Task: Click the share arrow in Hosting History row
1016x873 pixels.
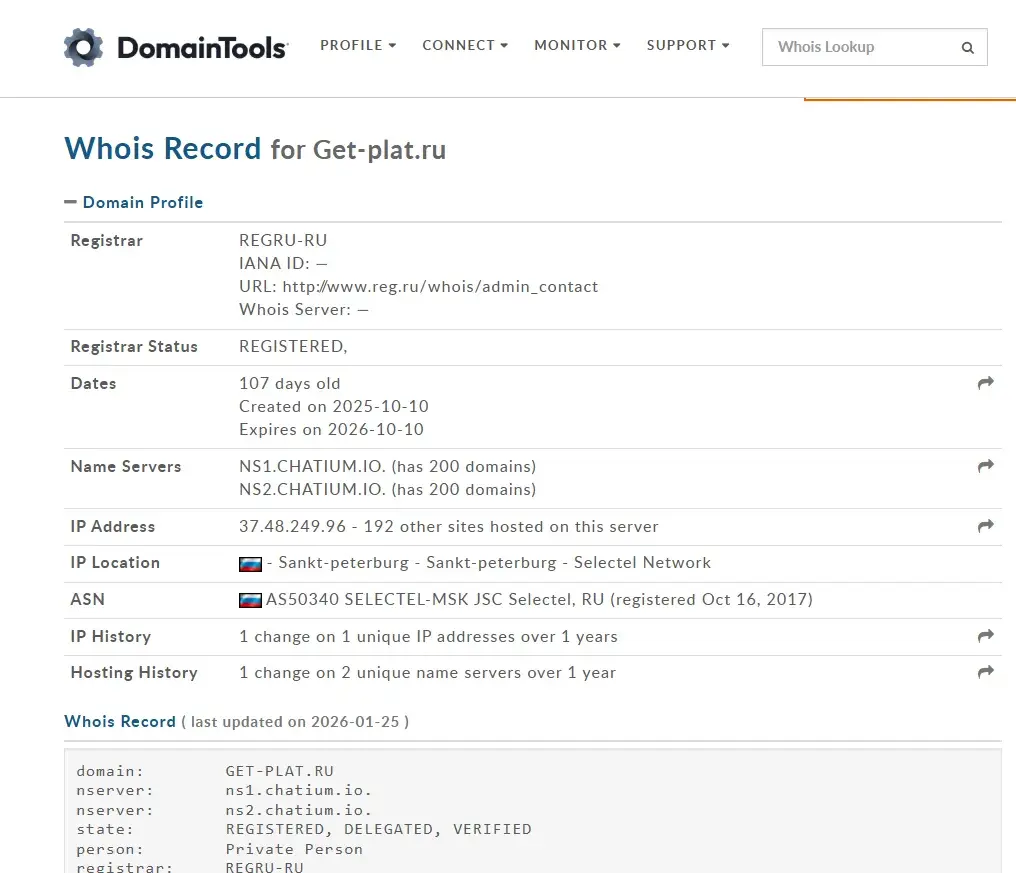Action: [986, 672]
